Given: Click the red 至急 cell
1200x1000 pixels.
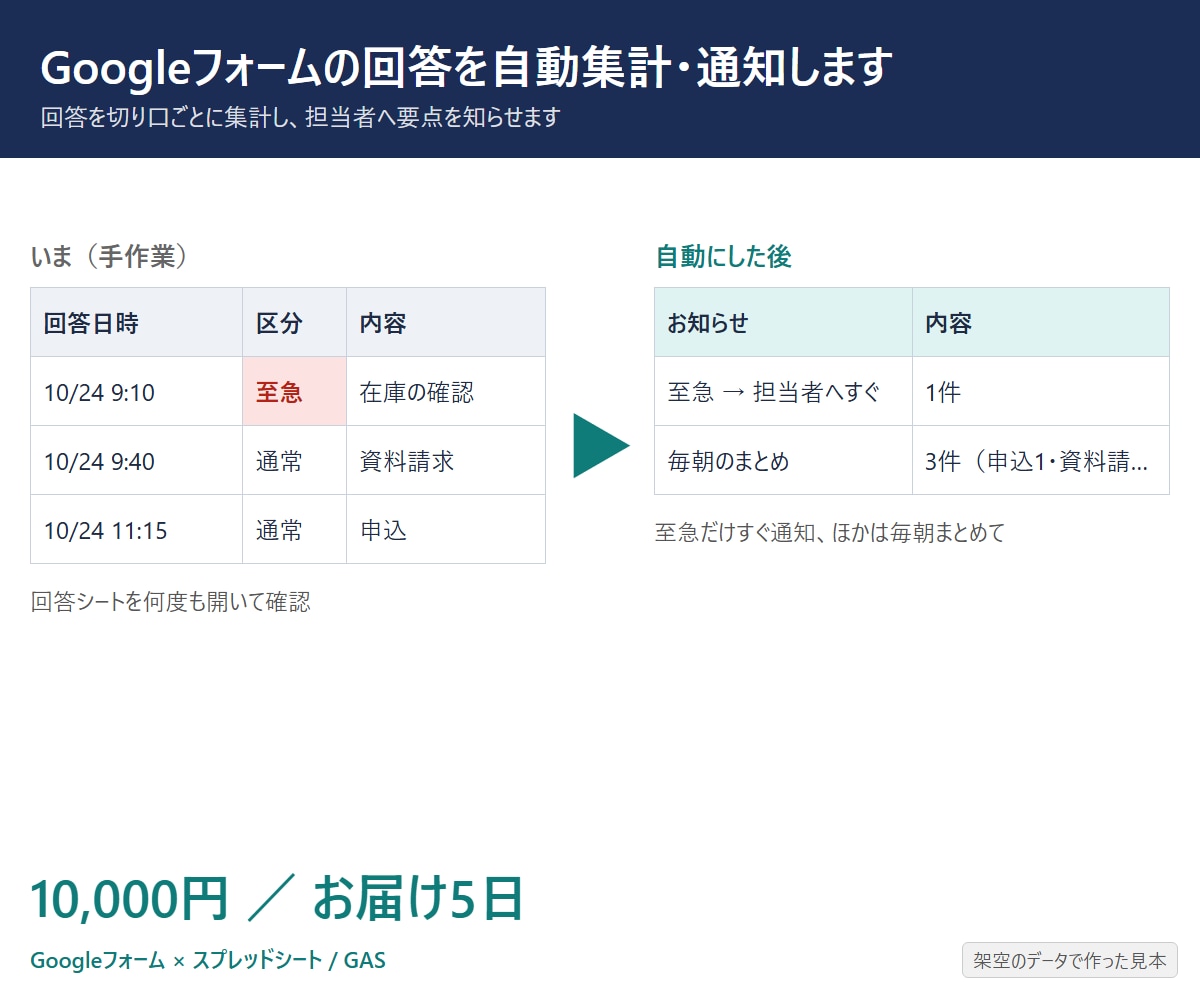Looking at the screenshot, I should point(295,392).
